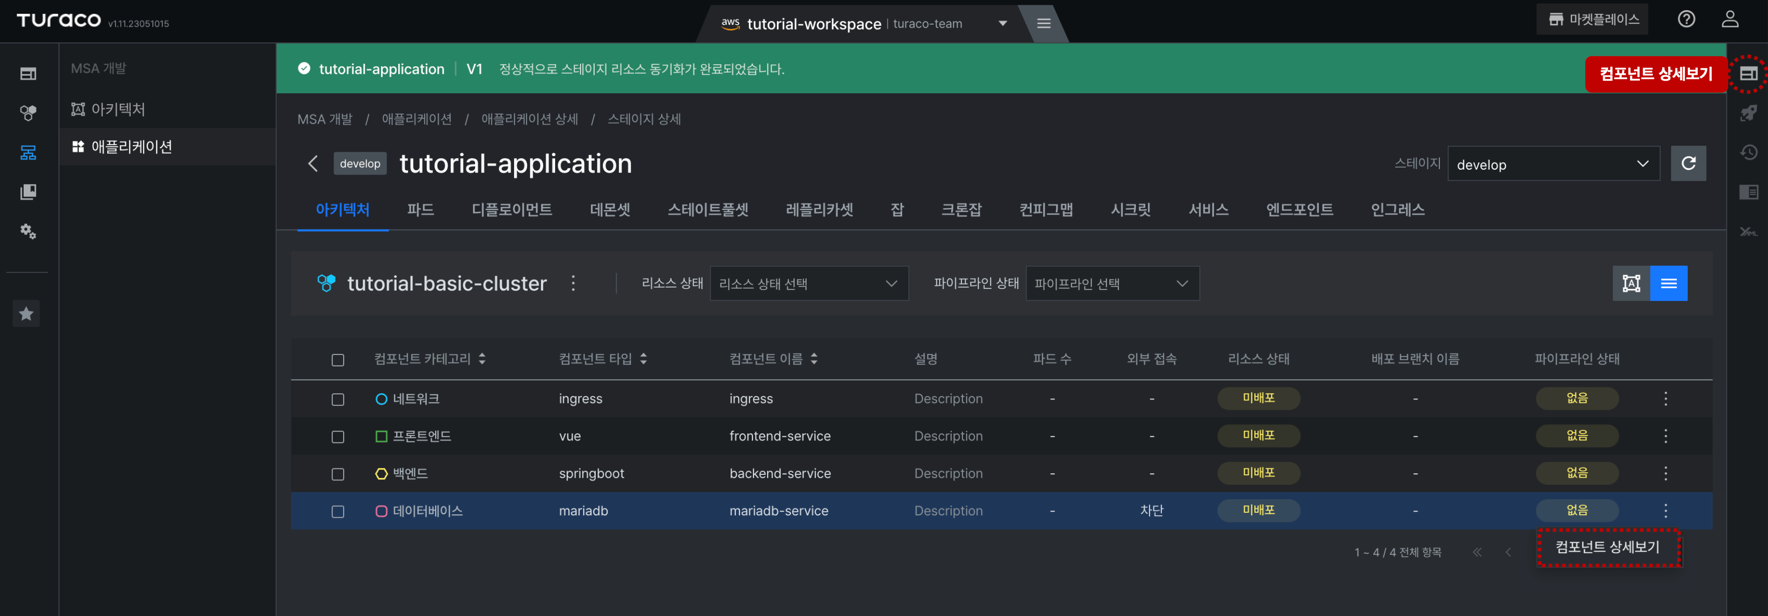This screenshot has width=1768, height=616.
Task: Check the 프론트엔드 vue row checkbox
Action: coord(338,437)
